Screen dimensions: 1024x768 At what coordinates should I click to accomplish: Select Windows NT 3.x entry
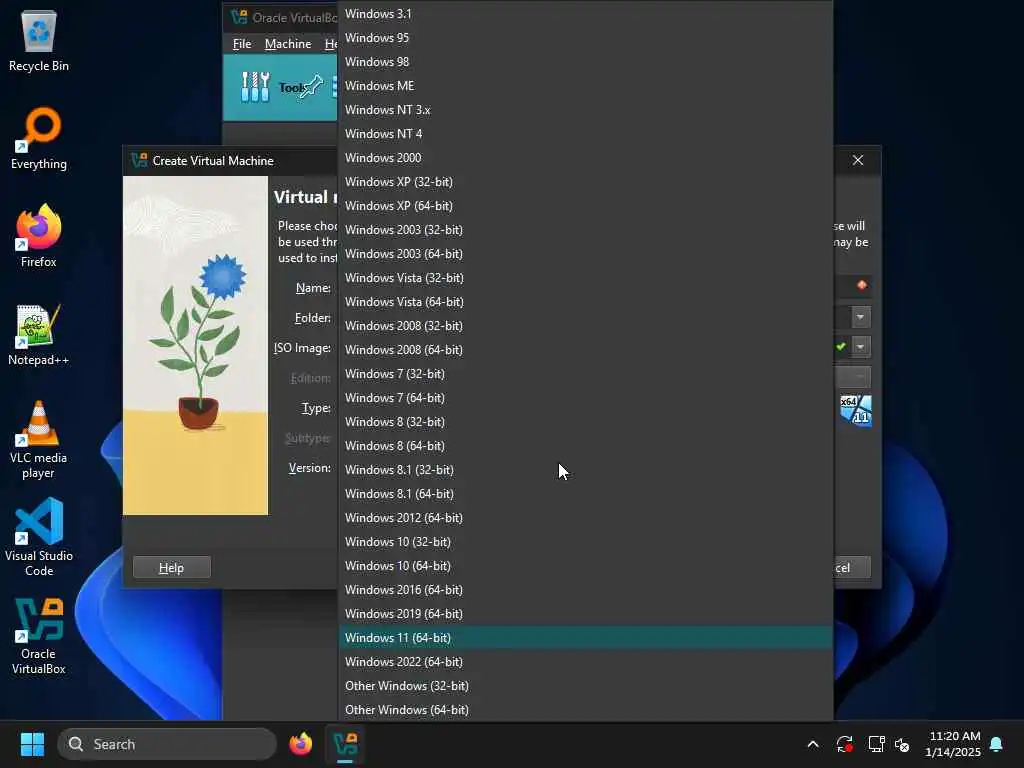[586, 110]
